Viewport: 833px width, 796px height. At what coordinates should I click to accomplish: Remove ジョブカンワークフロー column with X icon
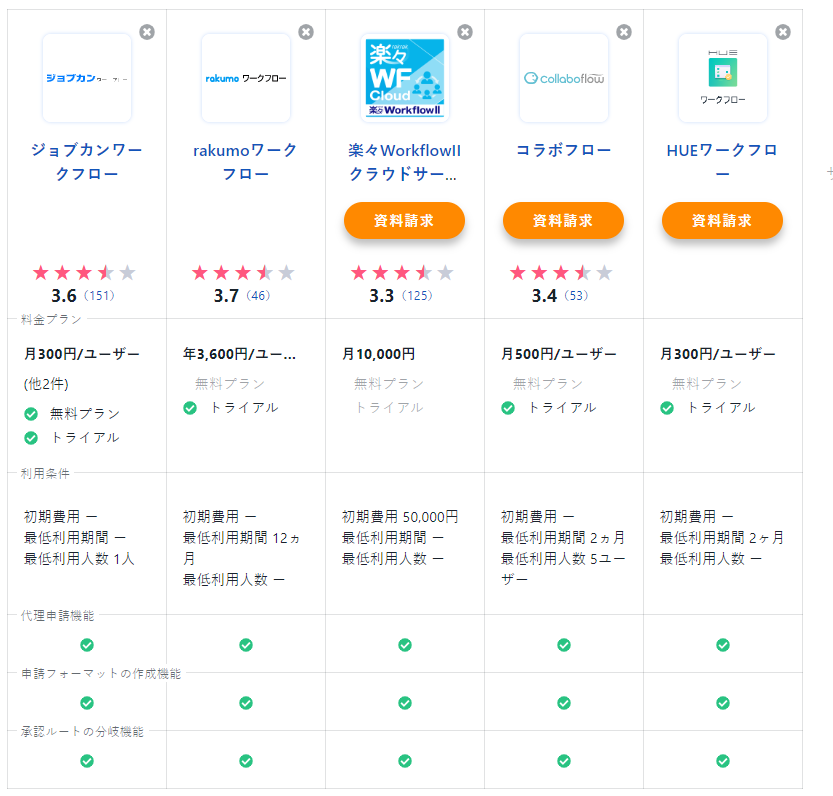(147, 32)
